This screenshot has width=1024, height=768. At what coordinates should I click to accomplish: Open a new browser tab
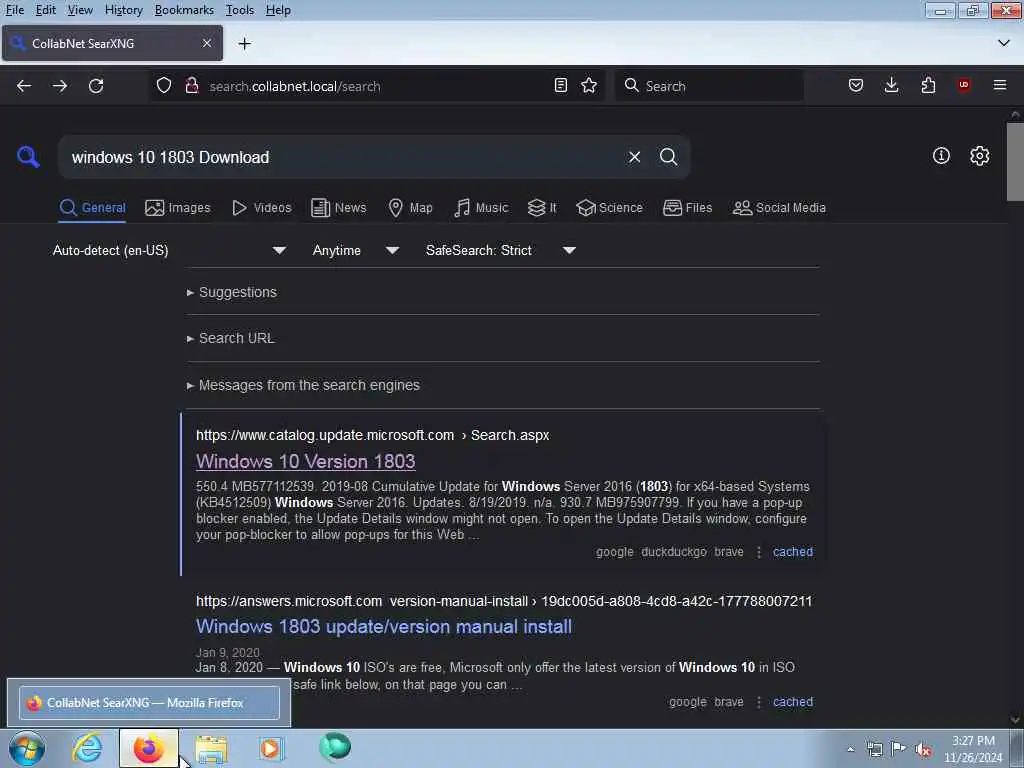(x=245, y=44)
